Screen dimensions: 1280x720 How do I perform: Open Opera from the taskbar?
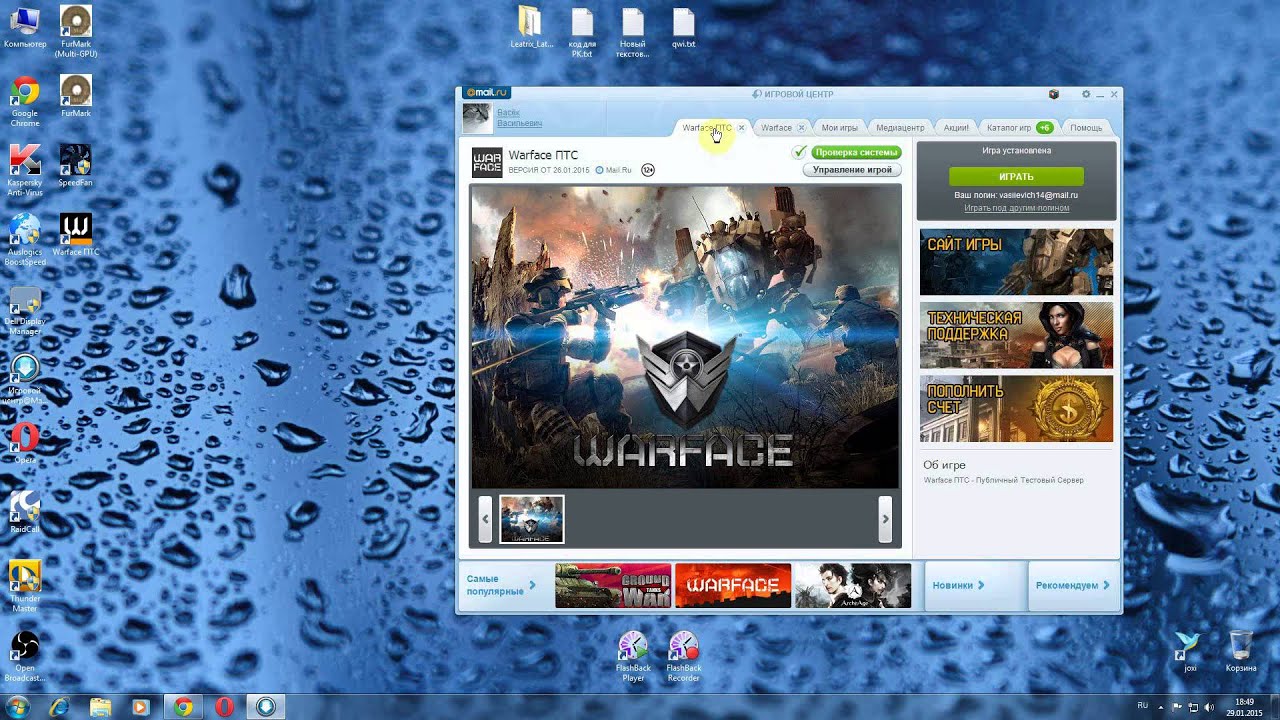[x=224, y=707]
